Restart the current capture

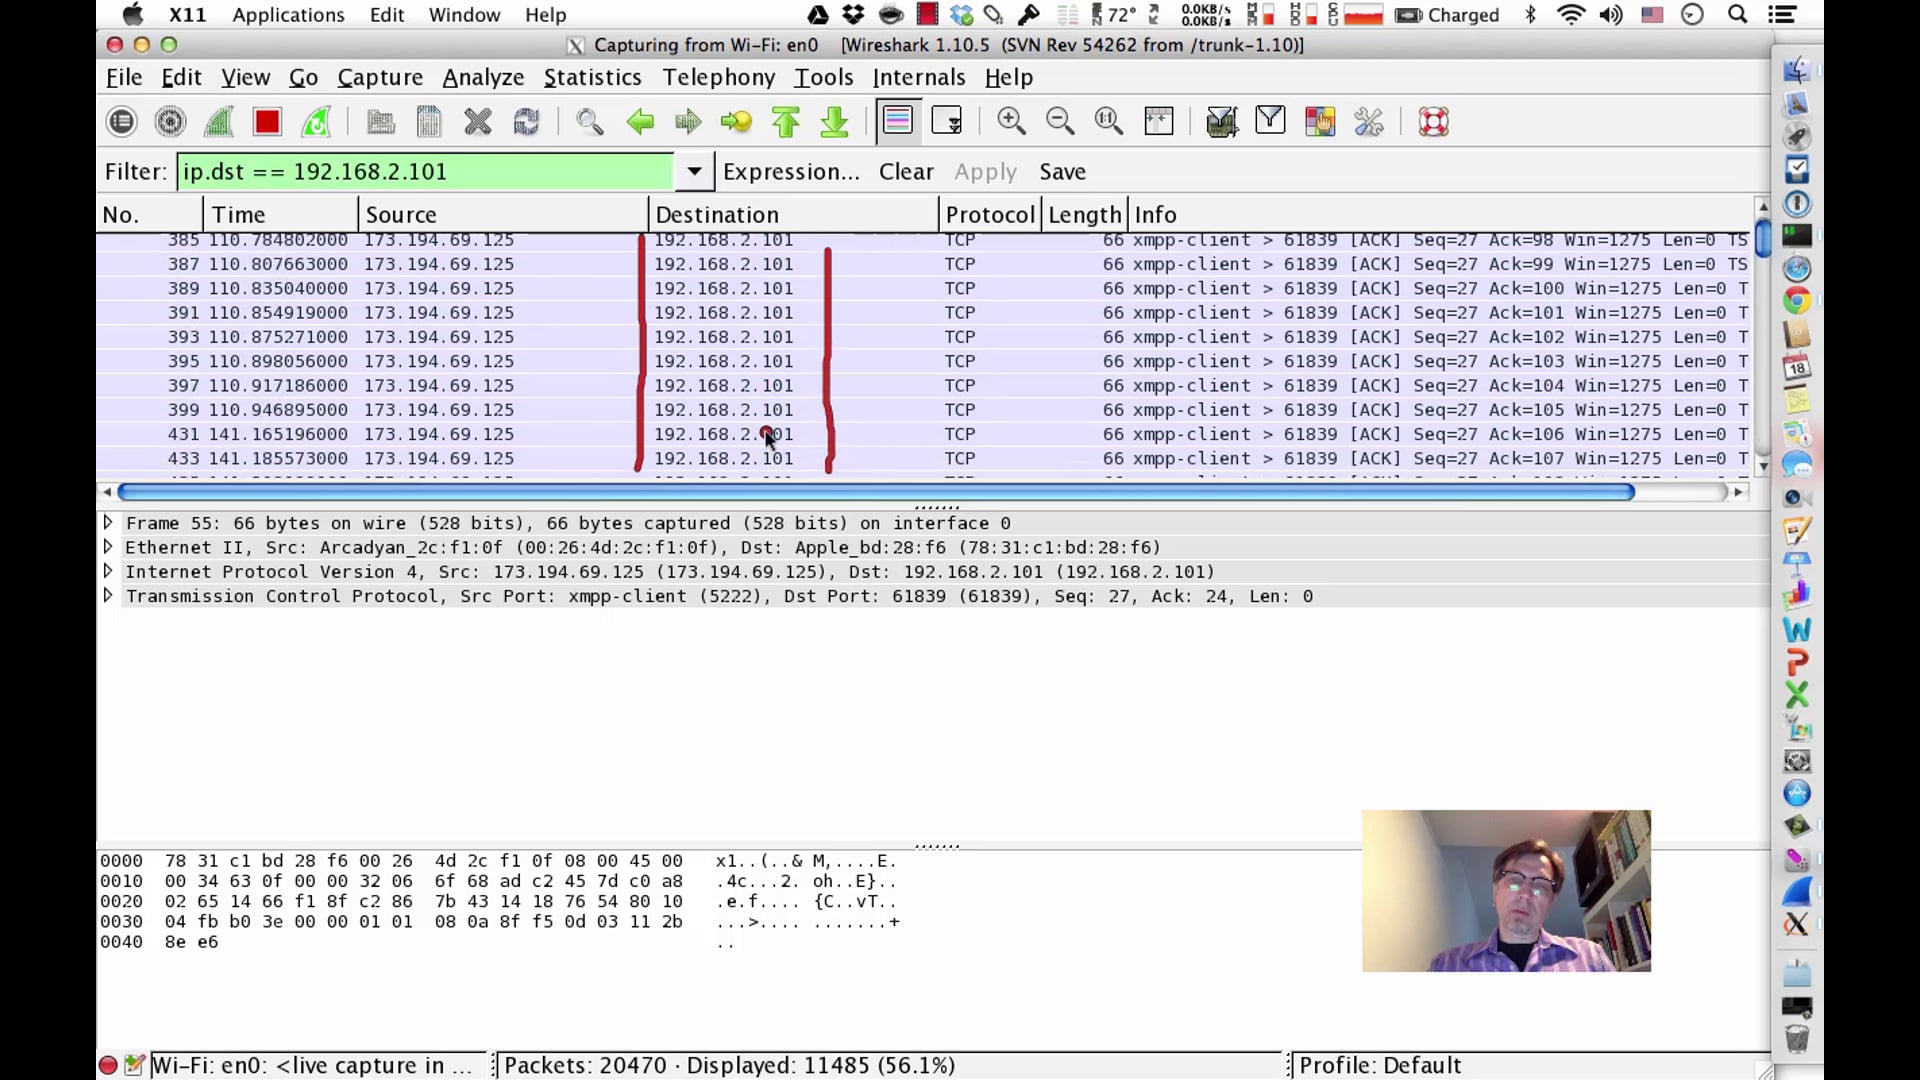point(316,121)
